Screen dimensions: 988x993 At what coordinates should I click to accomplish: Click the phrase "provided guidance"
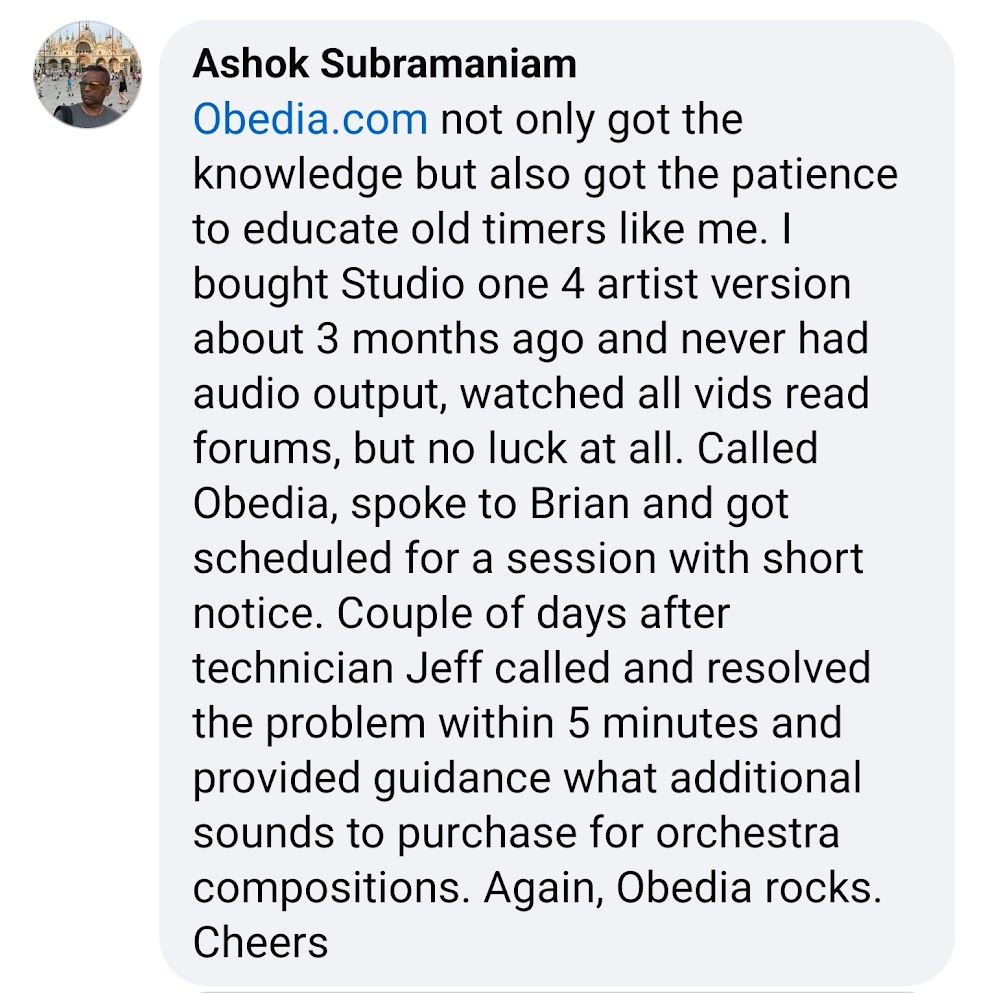pos(372,778)
